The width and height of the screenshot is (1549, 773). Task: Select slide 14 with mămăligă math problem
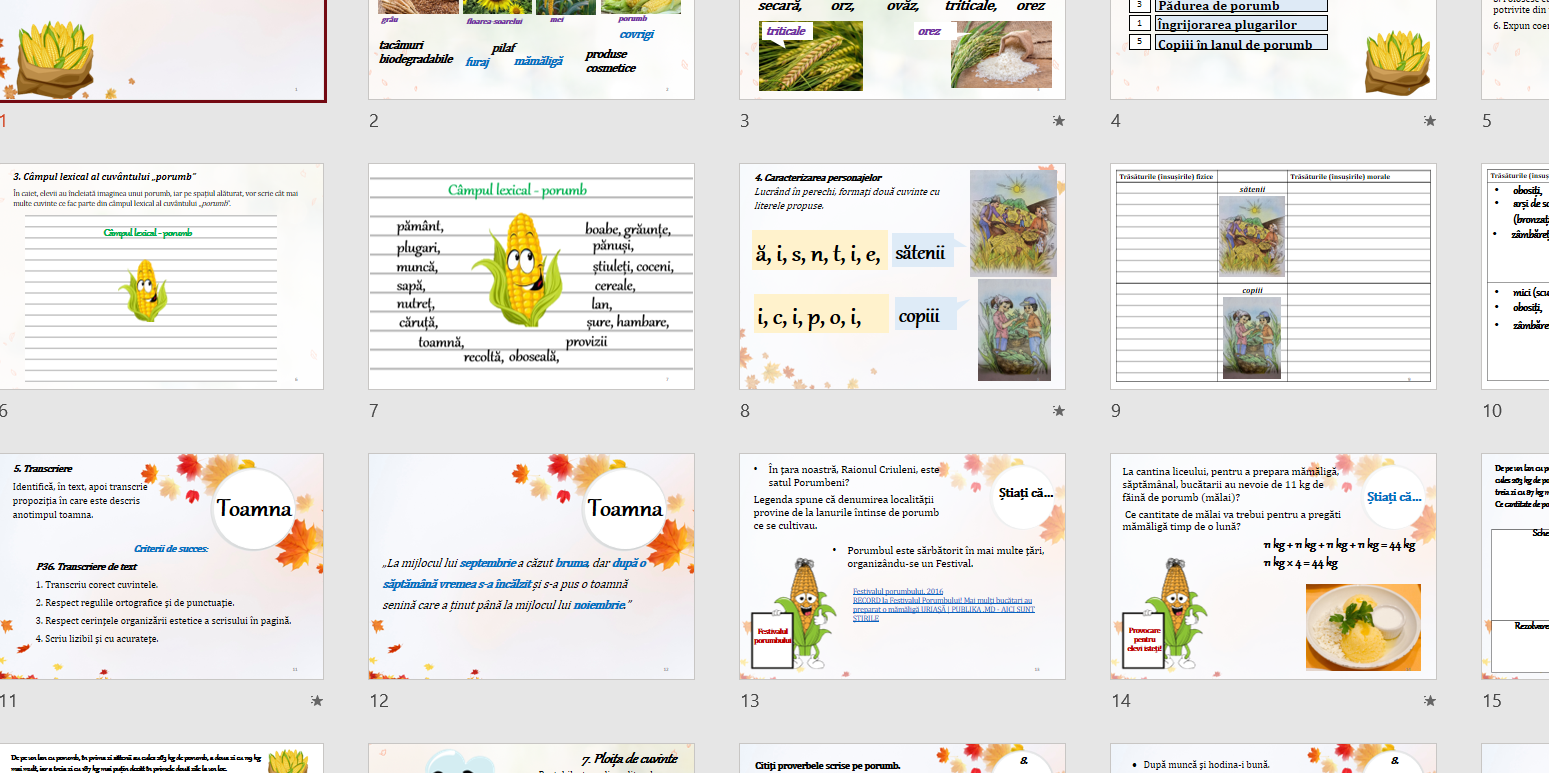pyautogui.click(x=1273, y=566)
